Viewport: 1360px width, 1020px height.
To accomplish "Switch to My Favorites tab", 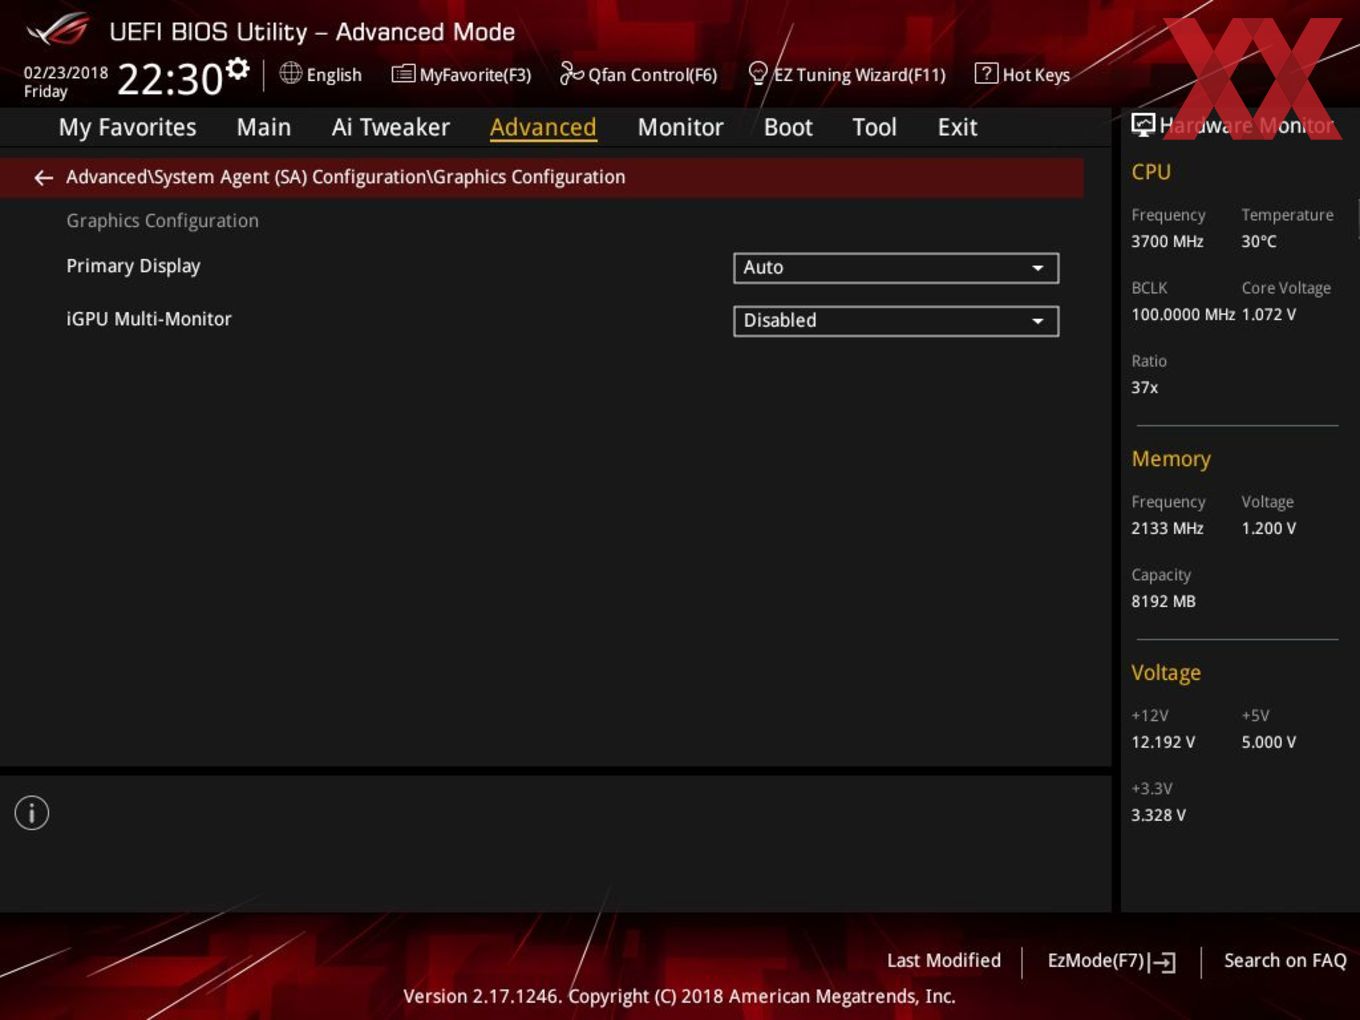I will pos(127,127).
